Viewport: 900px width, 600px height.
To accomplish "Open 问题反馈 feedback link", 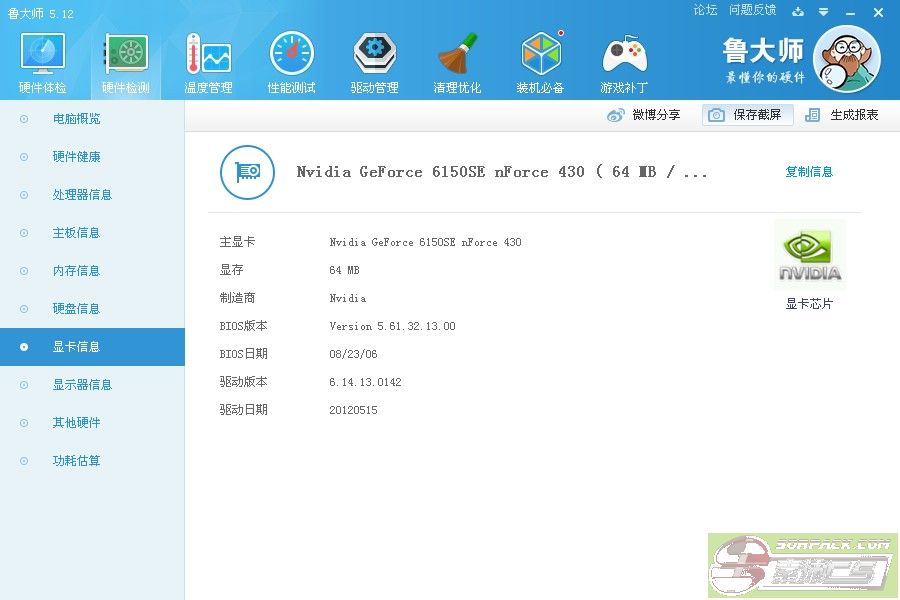I will 752,10.
